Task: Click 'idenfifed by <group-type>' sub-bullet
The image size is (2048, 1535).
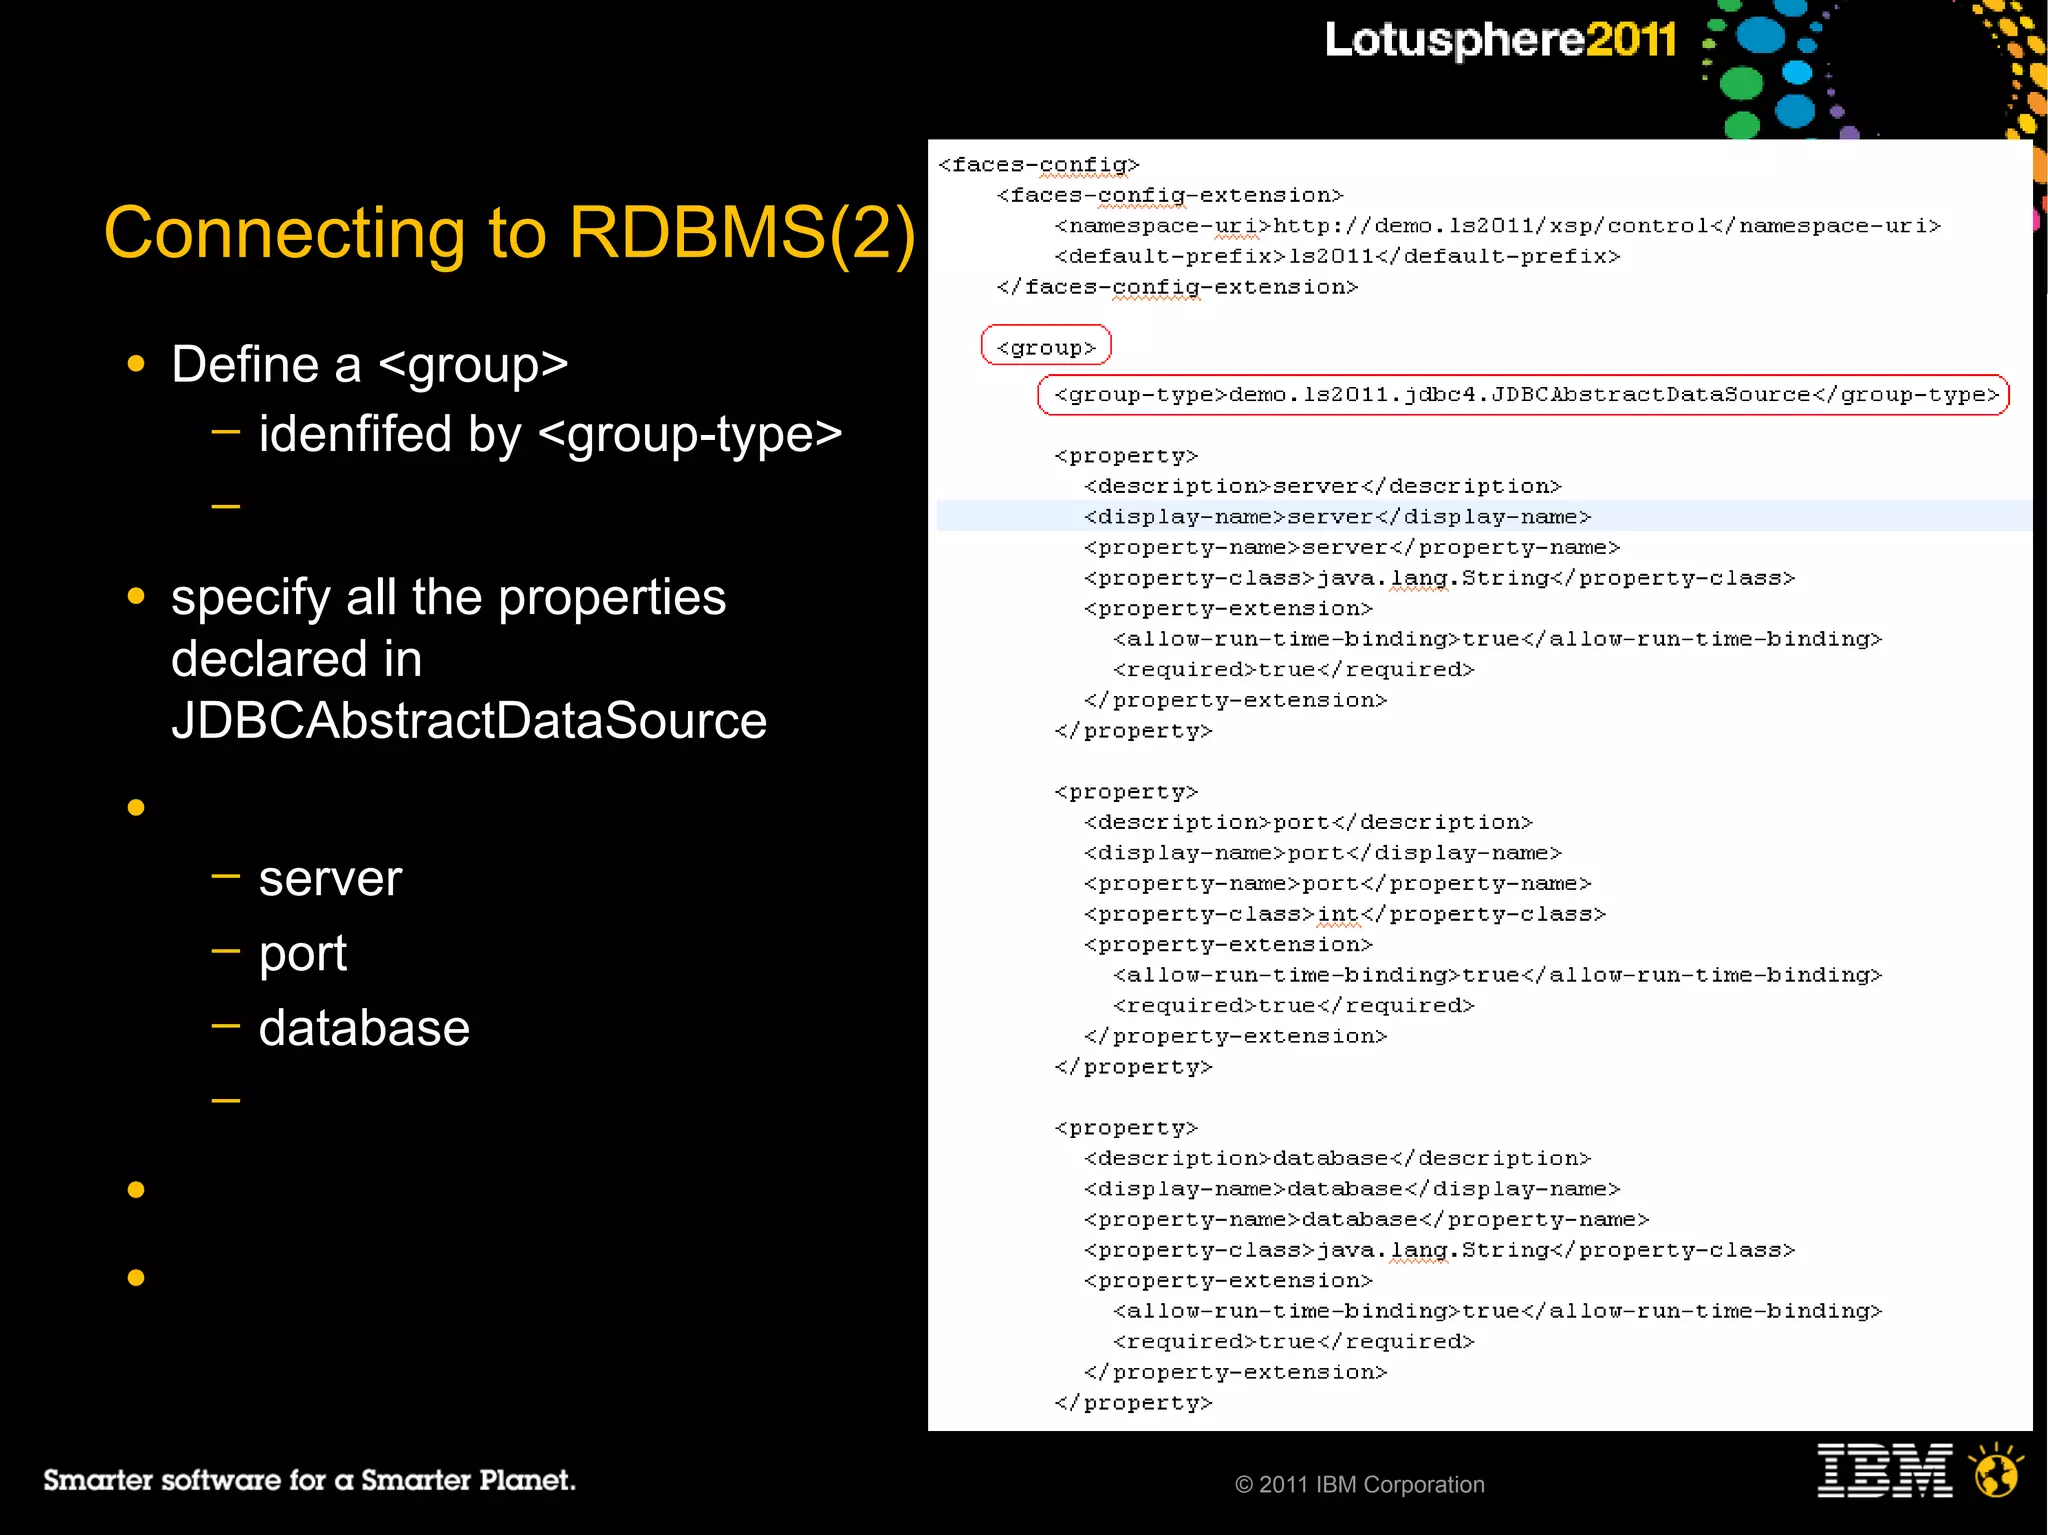Action: click(x=550, y=434)
